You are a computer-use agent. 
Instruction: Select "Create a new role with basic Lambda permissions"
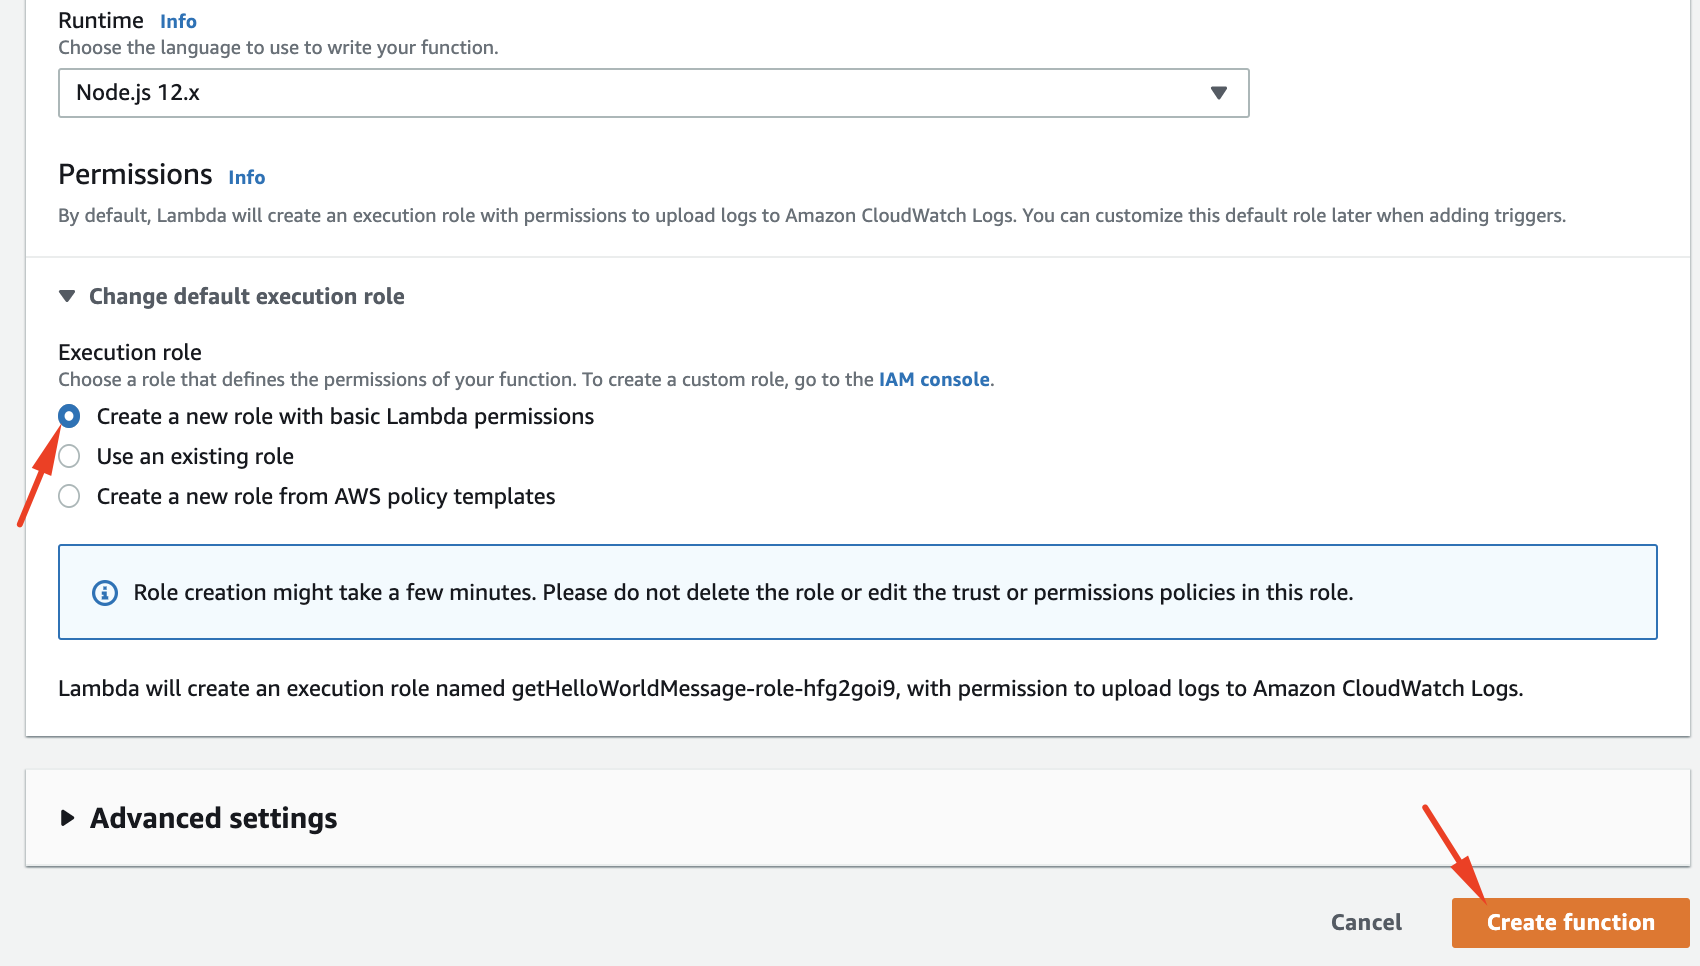click(x=68, y=416)
